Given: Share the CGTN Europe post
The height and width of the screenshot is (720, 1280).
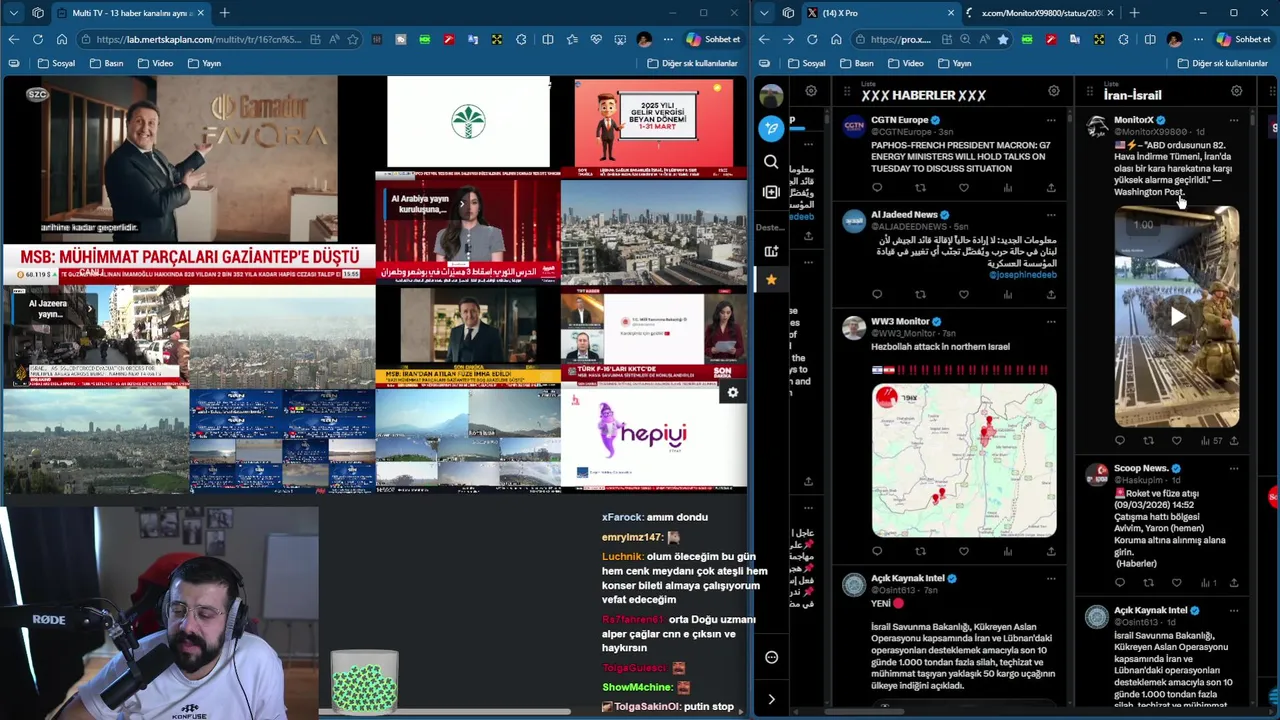Looking at the screenshot, I should point(1051,187).
